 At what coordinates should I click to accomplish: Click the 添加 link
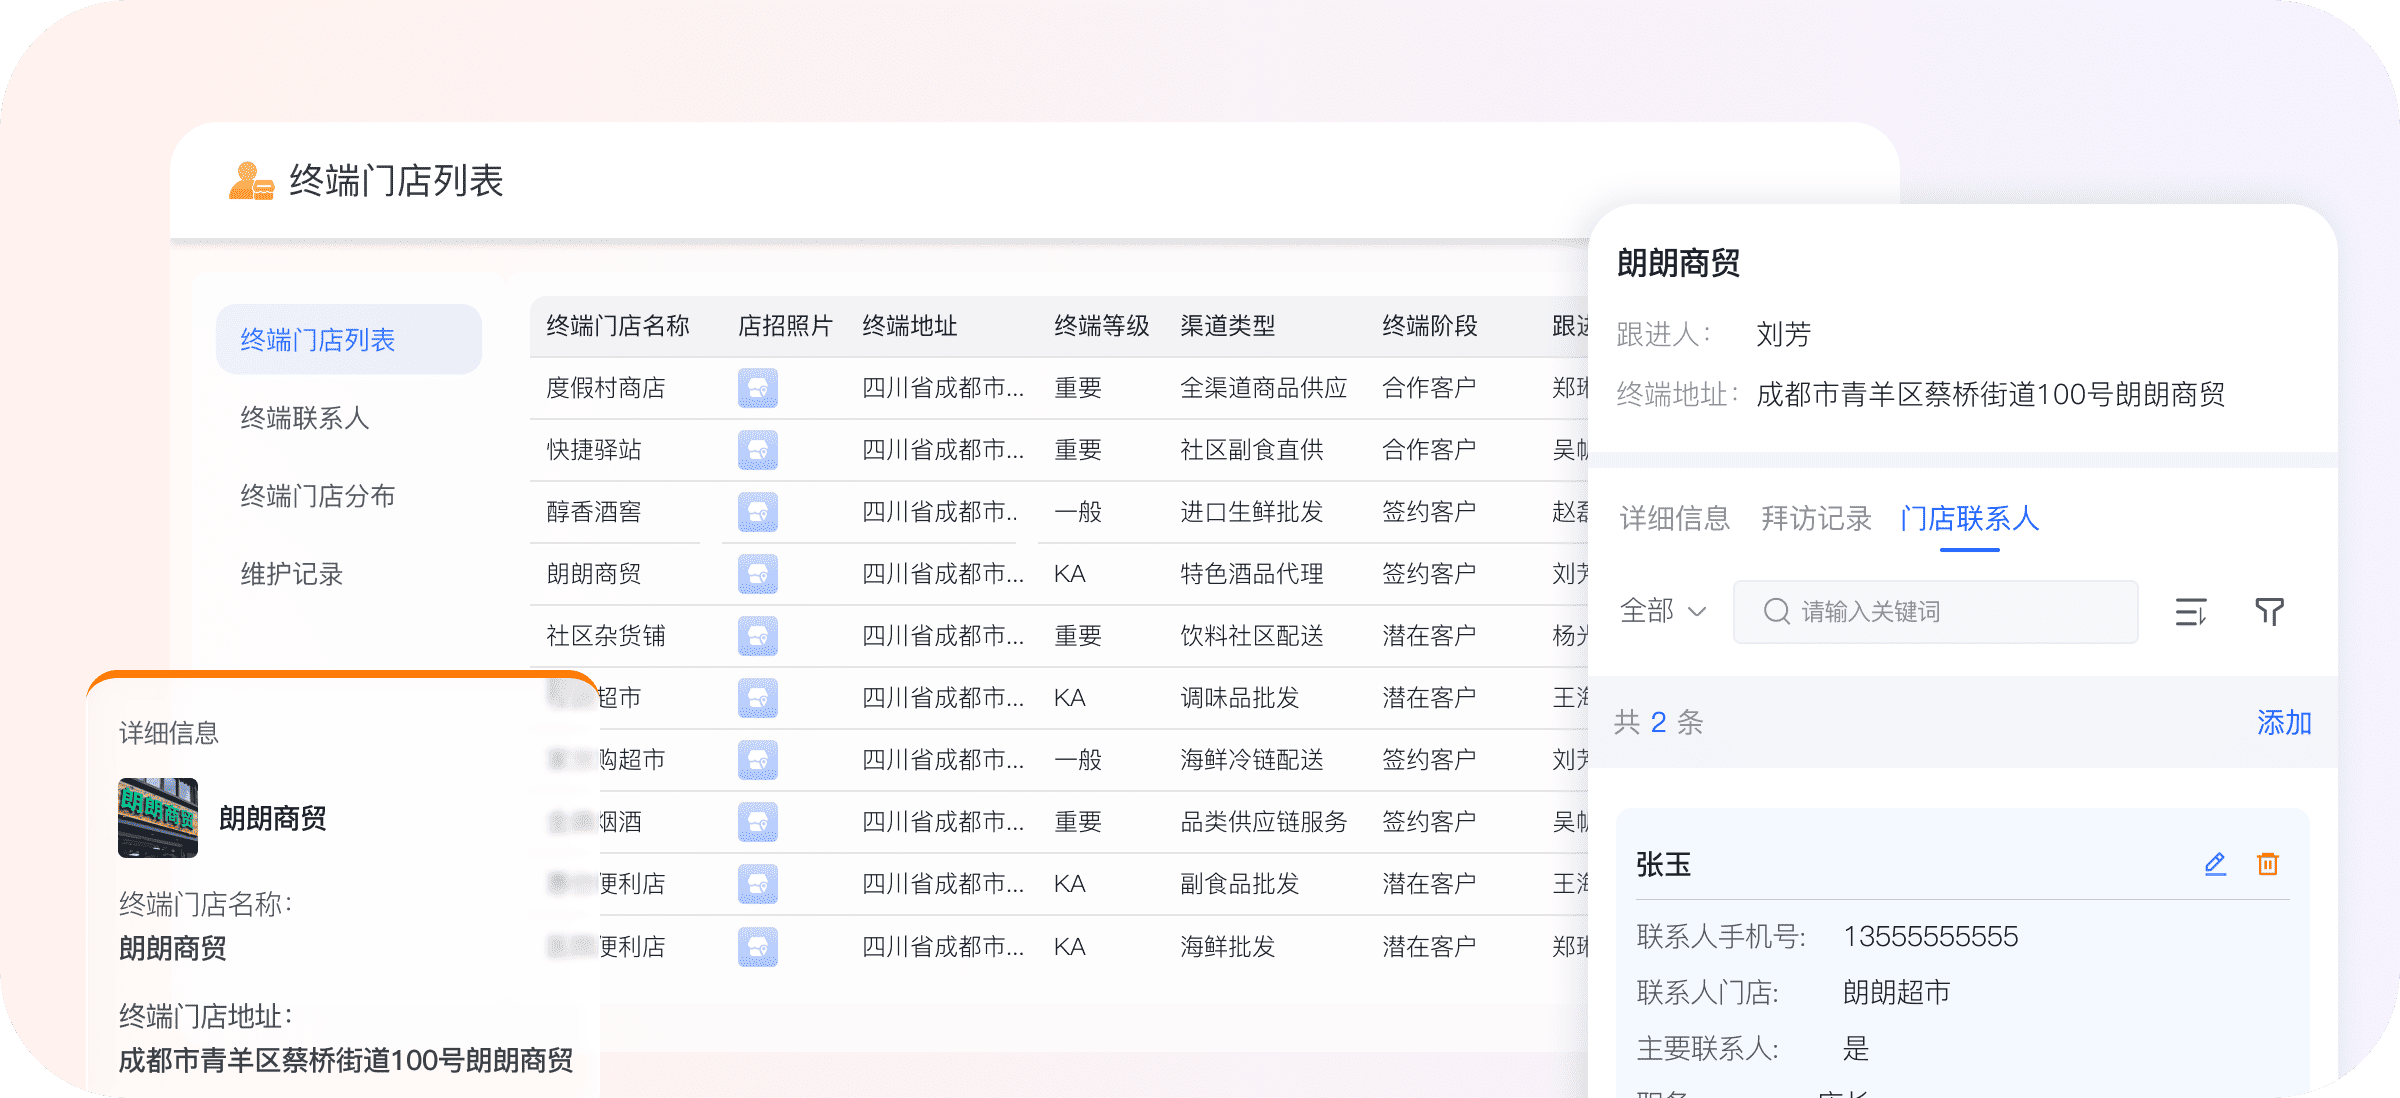2283,722
